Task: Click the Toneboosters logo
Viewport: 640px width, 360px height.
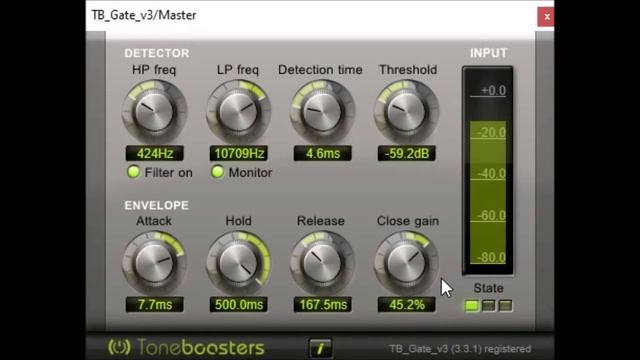Action: pyautogui.click(x=187, y=347)
